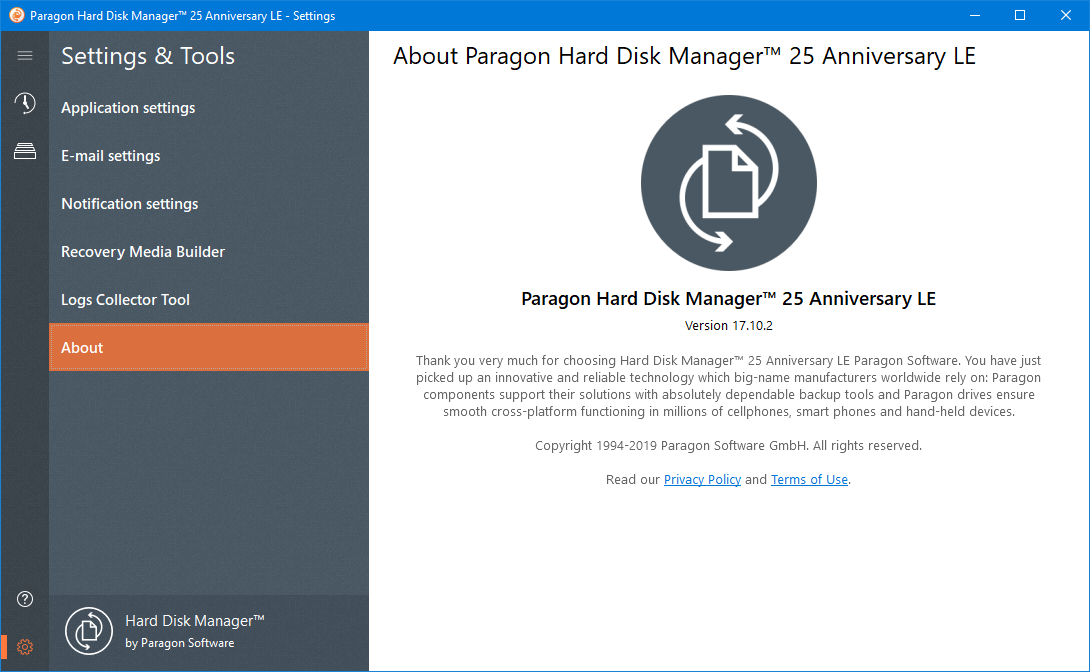The height and width of the screenshot is (672, 1090).
Task: Click the Copyright 1994-2019 Paragon Software line
Action: pyautogui.click(x=729, y=445)
